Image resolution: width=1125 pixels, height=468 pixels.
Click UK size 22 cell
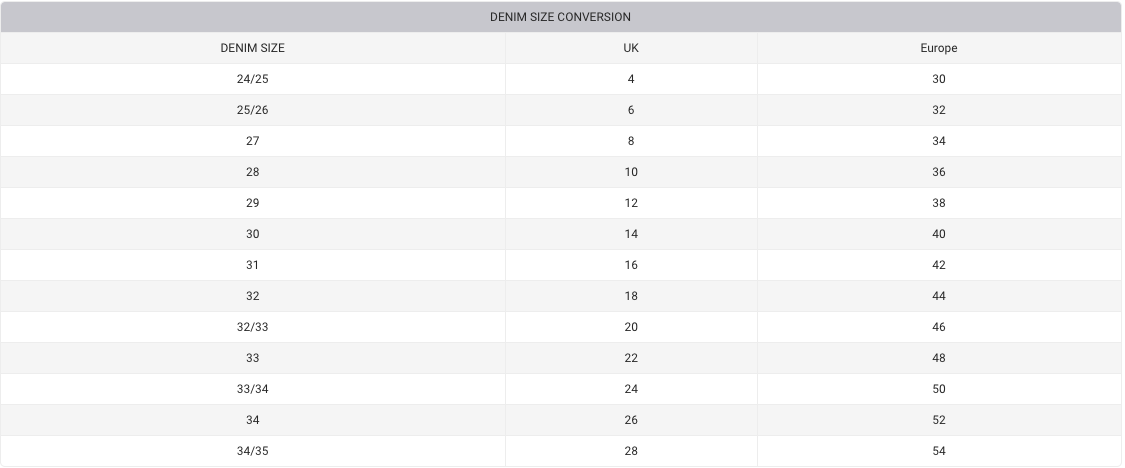click(x=631, y=358)
